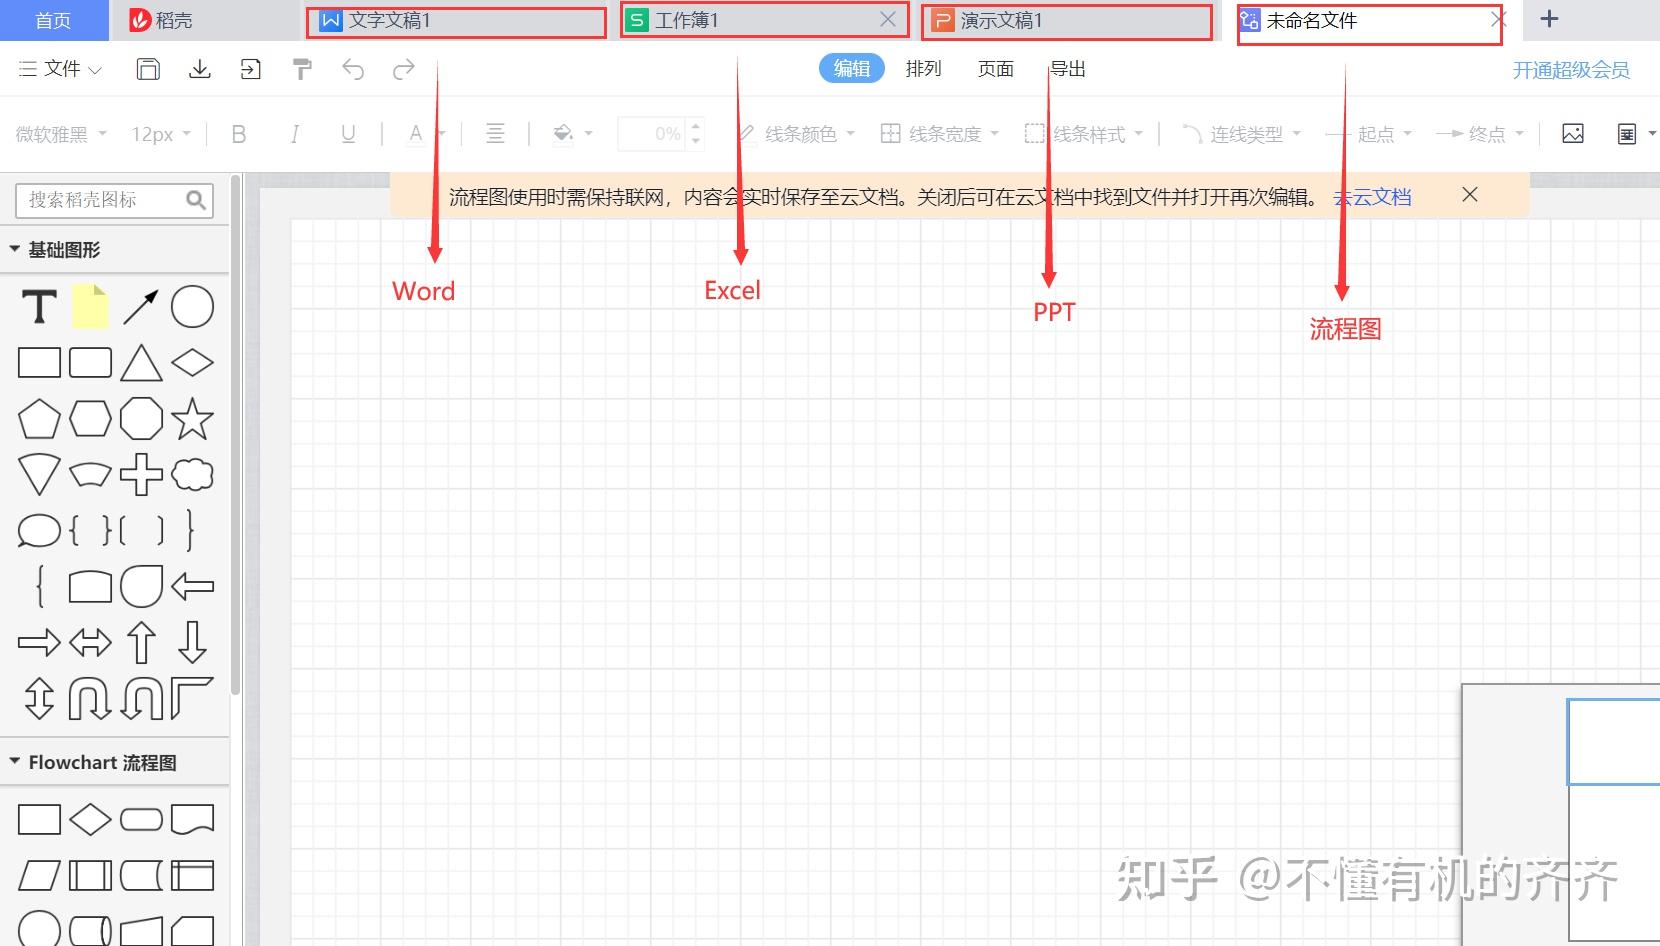Insert an image using picture icon

tap(1573, 134)
